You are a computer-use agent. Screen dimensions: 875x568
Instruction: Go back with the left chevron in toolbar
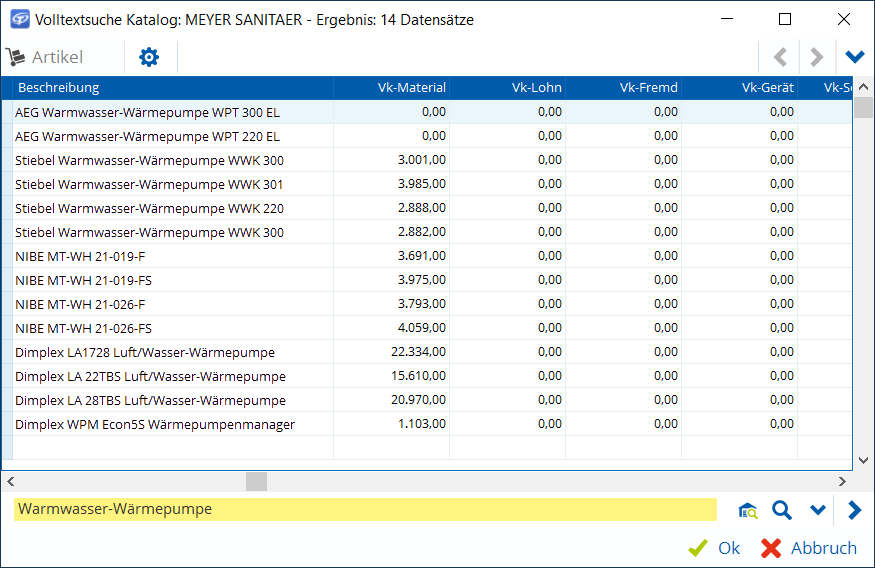[780, 57]
